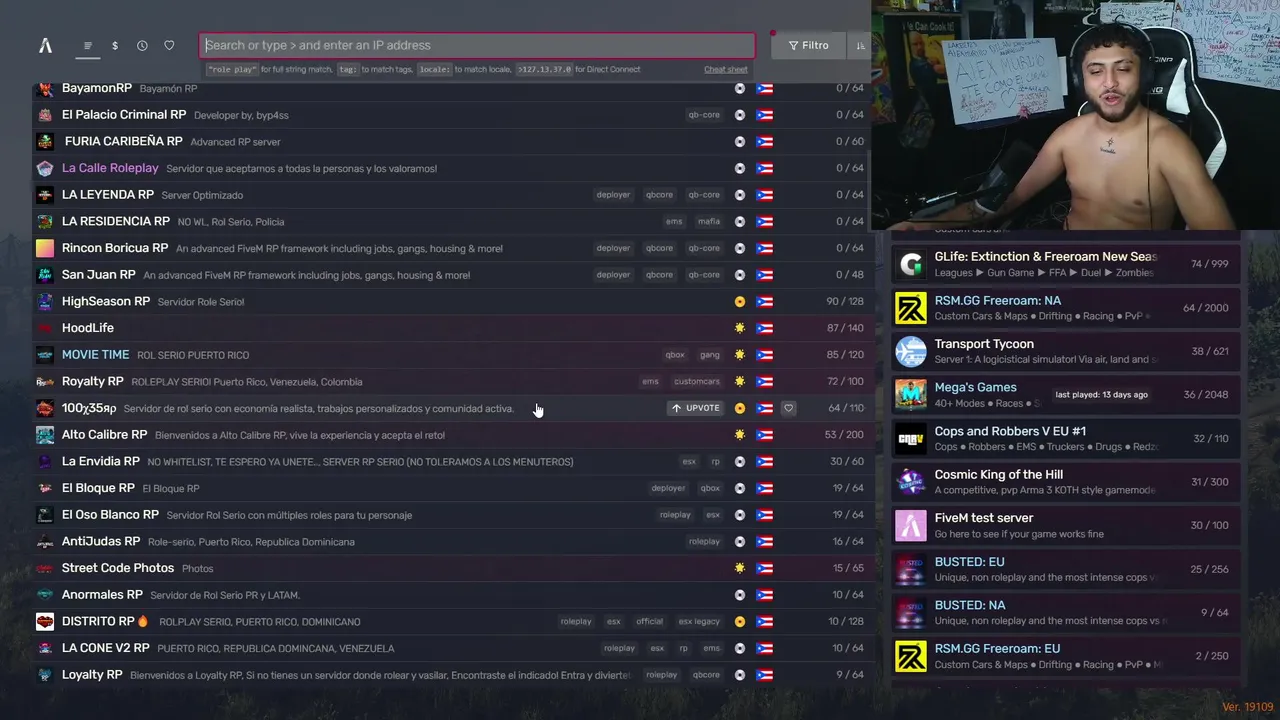Click San Juan RP server icon

click(x=45, y=275)
